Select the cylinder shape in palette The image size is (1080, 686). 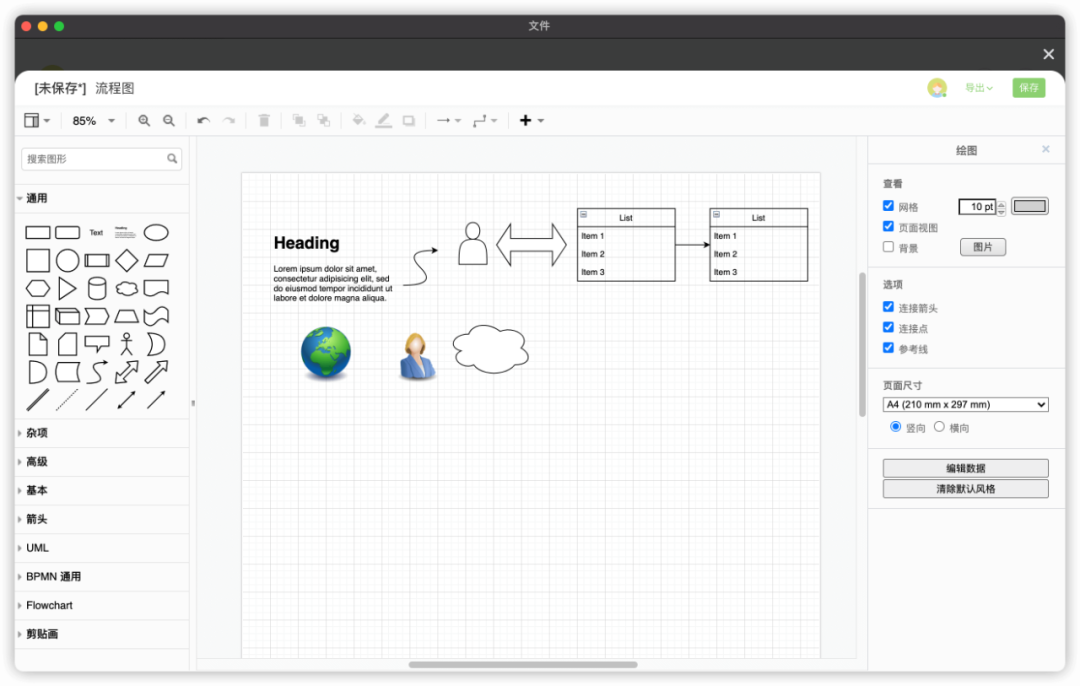[x=97, y=288]
